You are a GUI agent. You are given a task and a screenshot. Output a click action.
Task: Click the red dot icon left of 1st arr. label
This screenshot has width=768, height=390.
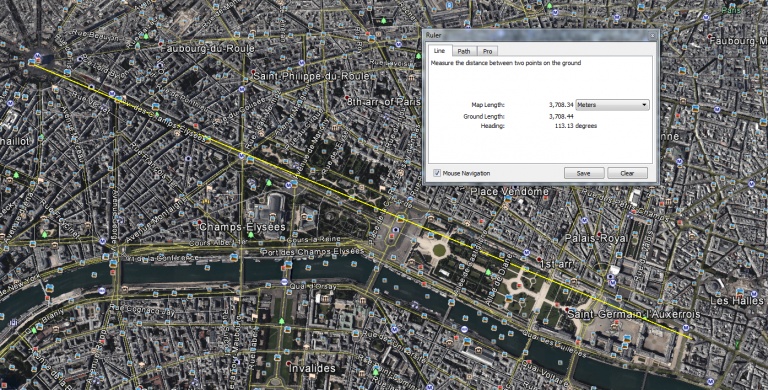coord(539,259)
